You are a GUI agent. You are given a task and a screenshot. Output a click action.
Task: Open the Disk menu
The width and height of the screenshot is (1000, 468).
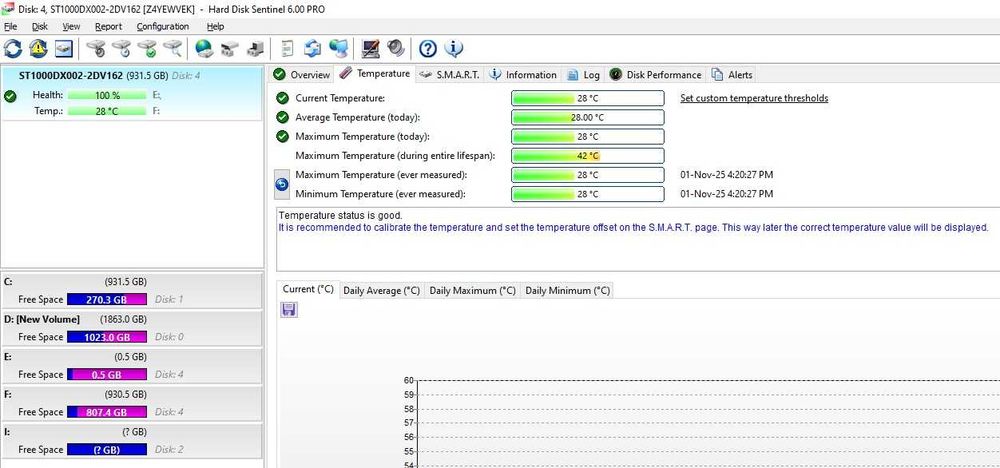[x=40, y=26]
